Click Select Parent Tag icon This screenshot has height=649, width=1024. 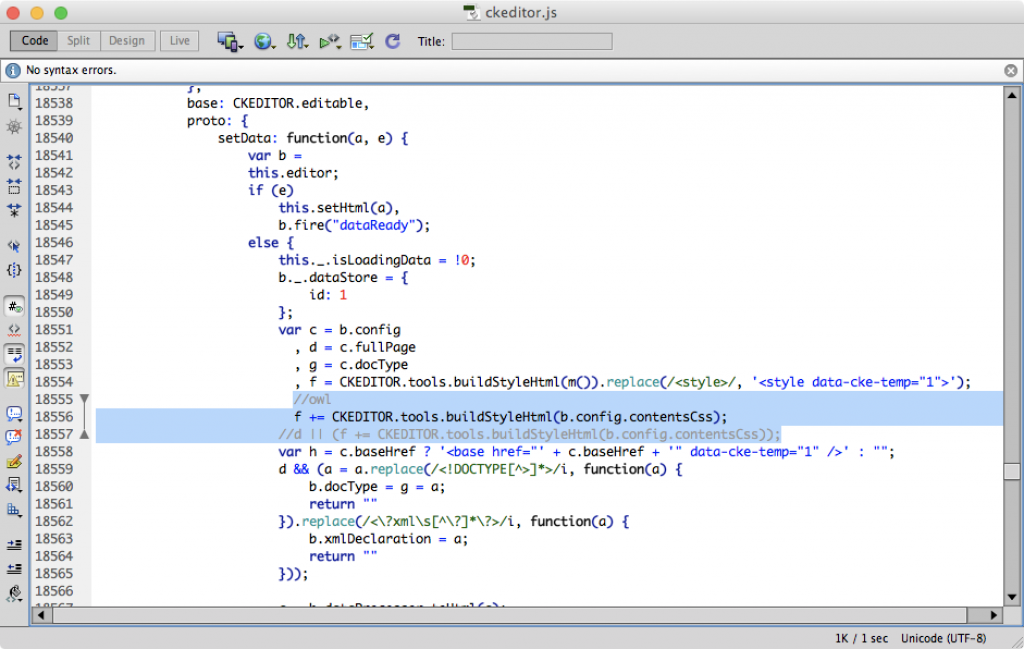point(14,246)
